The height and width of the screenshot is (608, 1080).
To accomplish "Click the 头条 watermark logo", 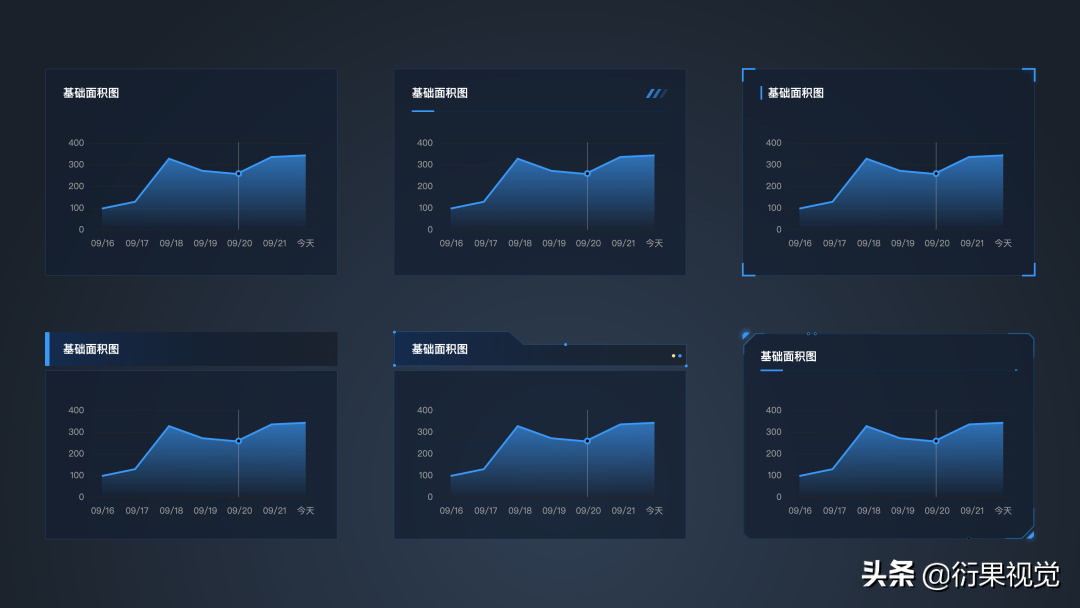I will pos(888,574).
